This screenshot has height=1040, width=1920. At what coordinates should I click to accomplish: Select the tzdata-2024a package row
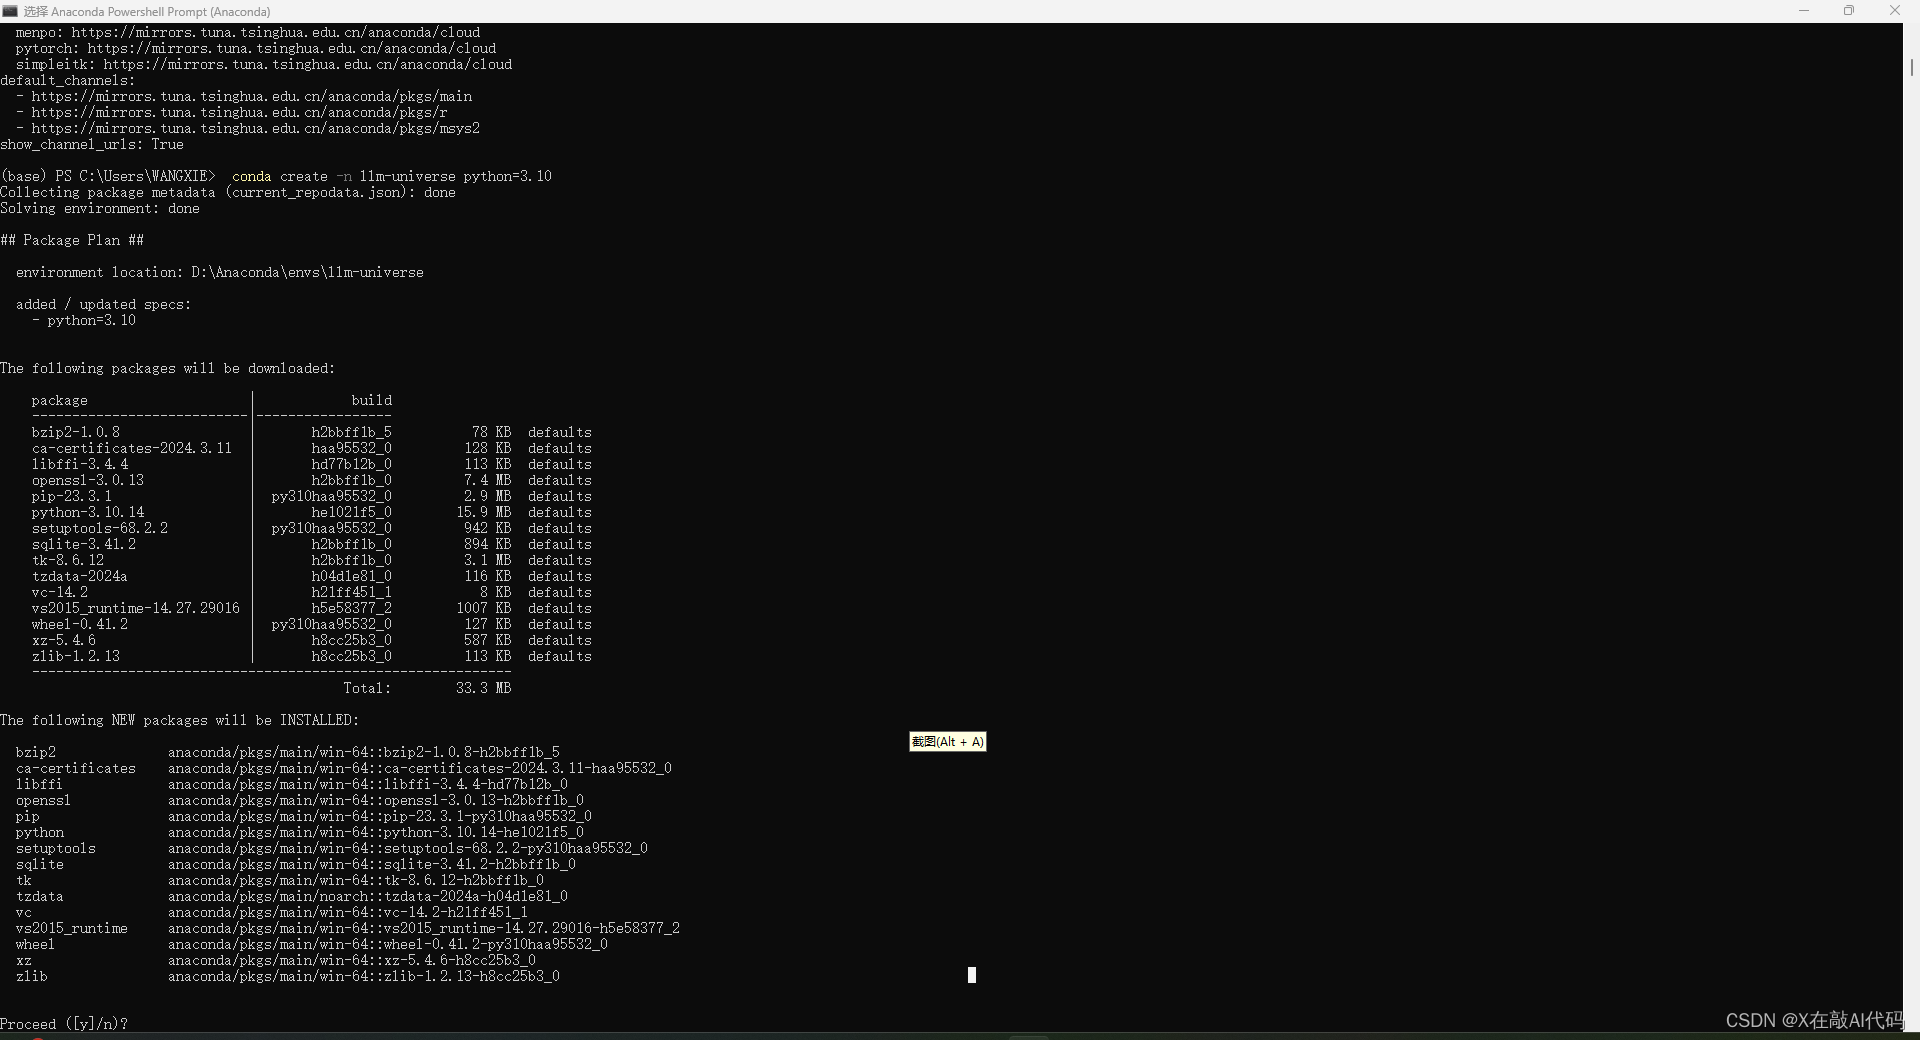[x=312, y=576]
